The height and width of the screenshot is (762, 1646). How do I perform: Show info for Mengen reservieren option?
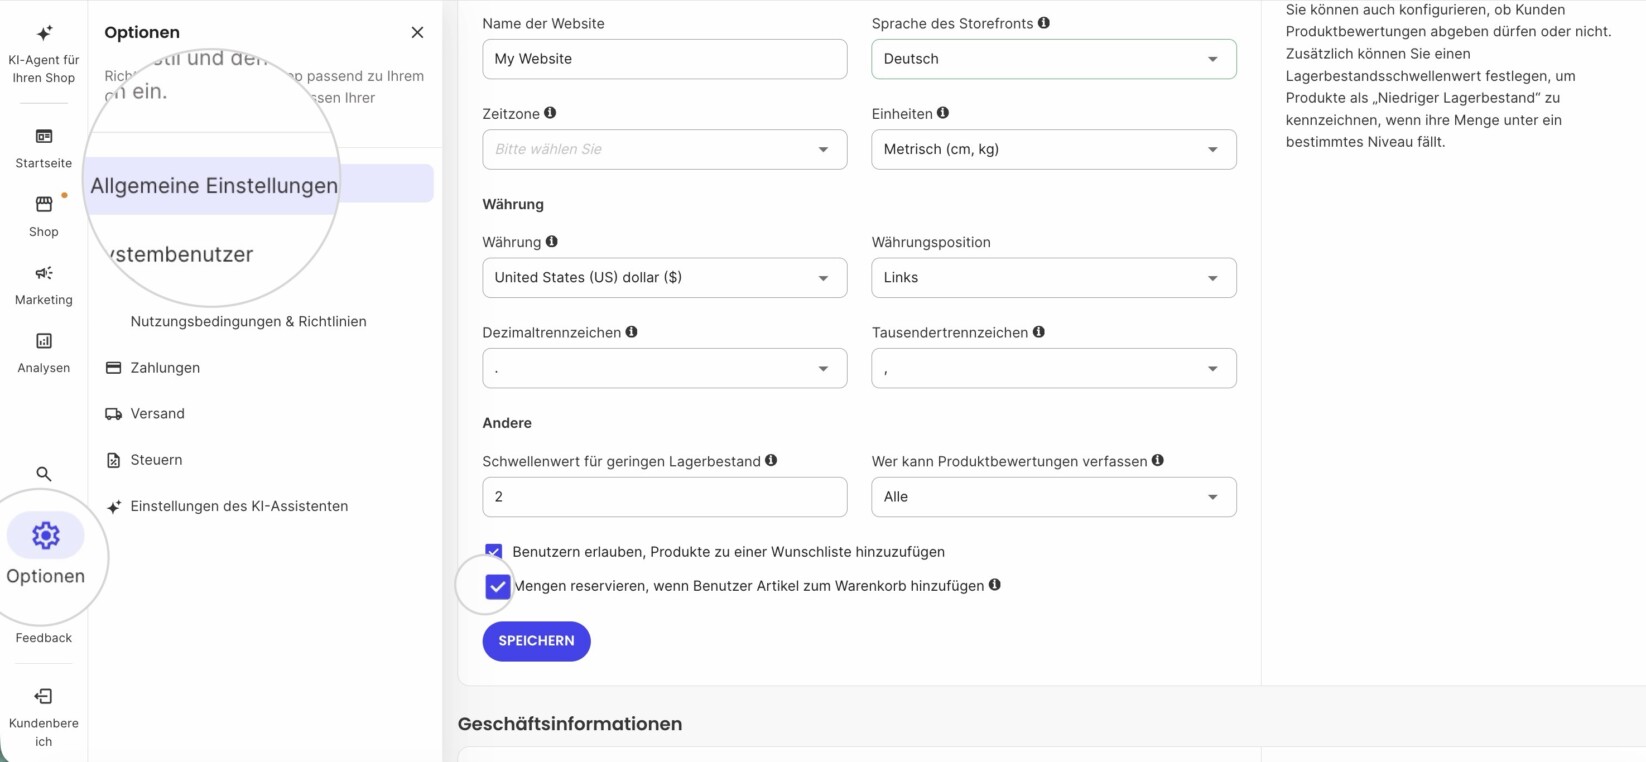click(x=995, y=585)
